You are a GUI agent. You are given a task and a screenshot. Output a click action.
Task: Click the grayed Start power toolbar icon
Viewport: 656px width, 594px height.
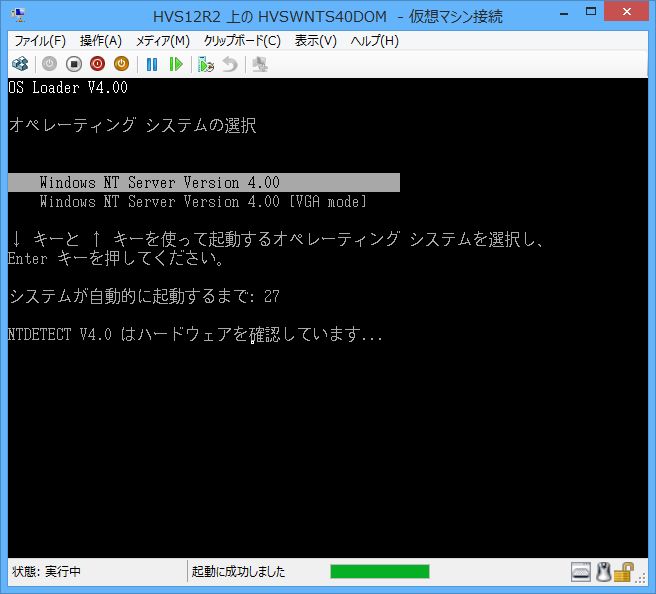[x=49, y=64]
